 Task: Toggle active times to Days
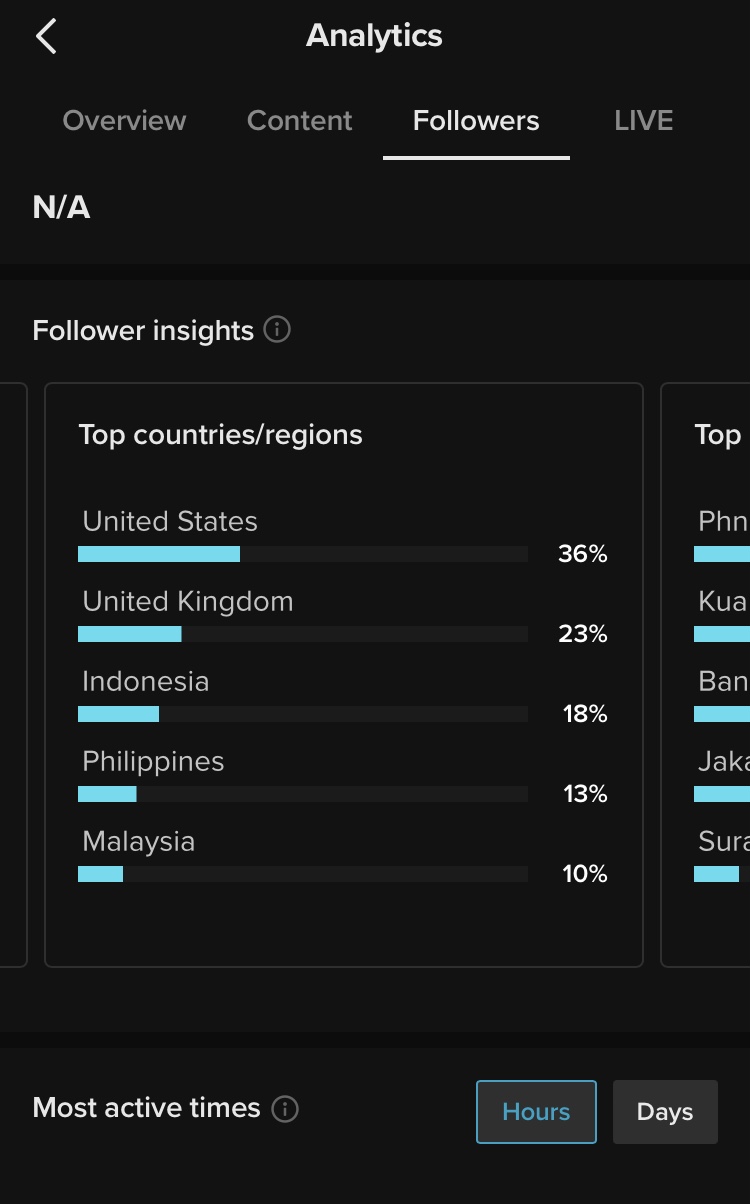pyautogui.click(x=665, y=1112)
